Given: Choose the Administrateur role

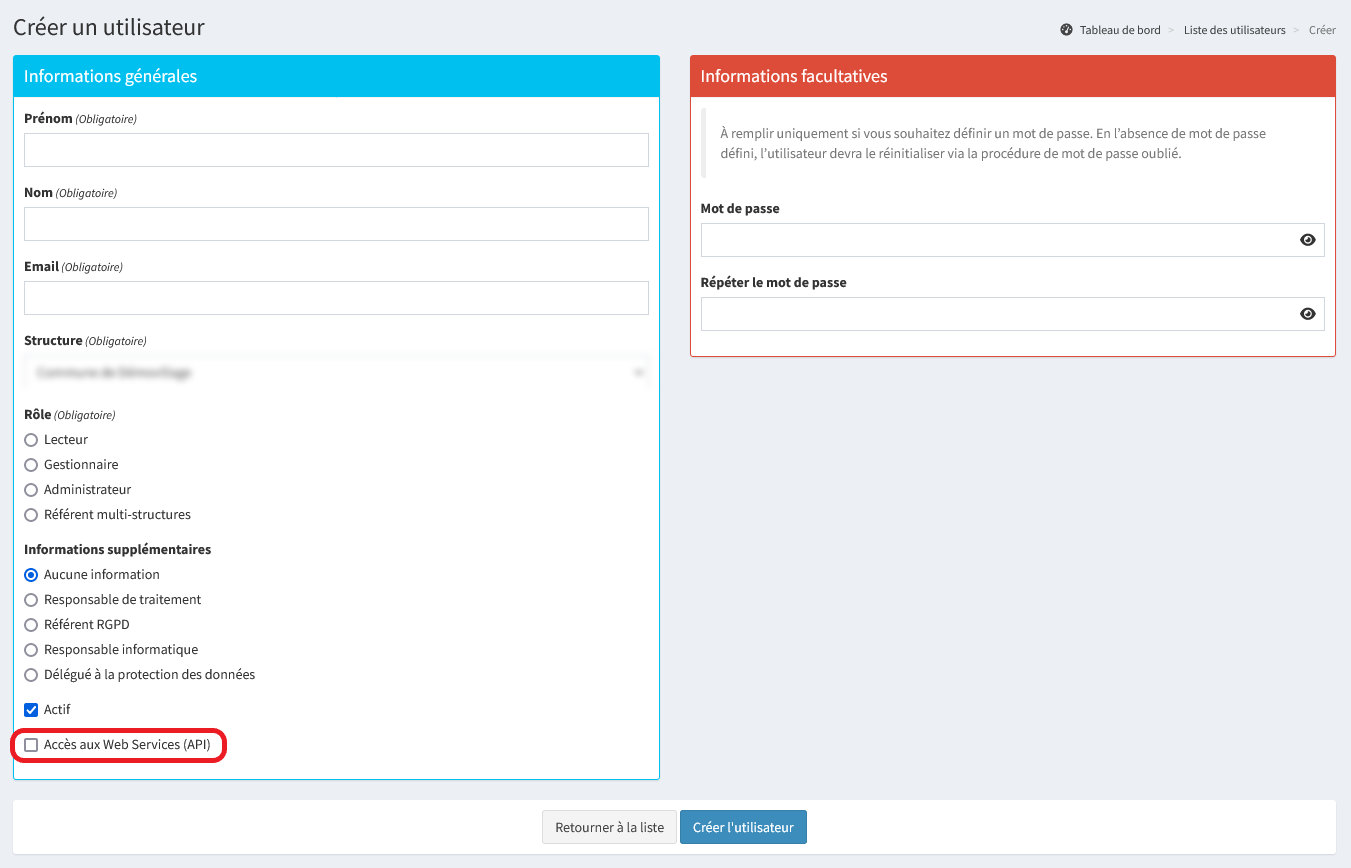Looking at the screenshot, I should pyautogui.click(x=31, y=490).
